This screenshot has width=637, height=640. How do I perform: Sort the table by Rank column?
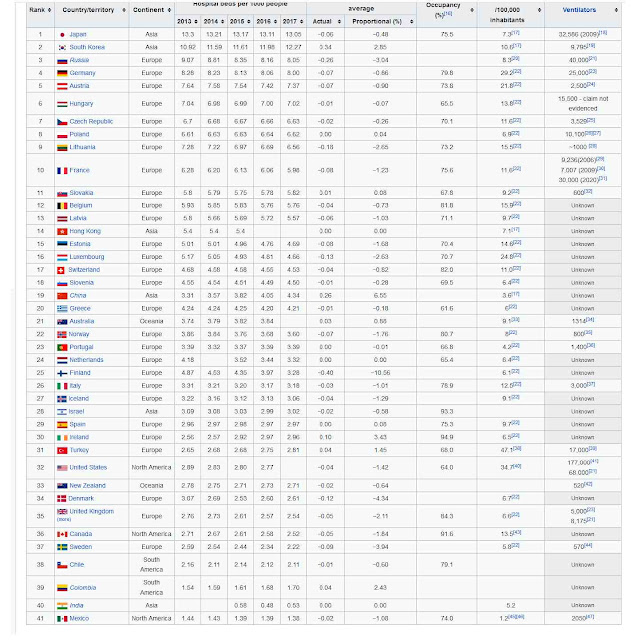[49, 10]
